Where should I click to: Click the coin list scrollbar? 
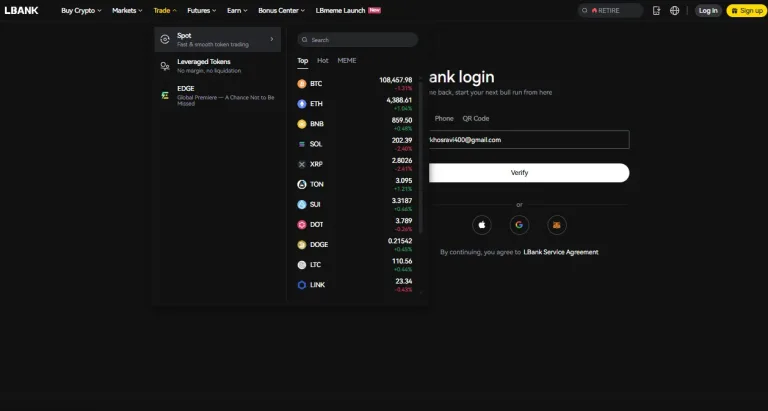pos(420,157)
